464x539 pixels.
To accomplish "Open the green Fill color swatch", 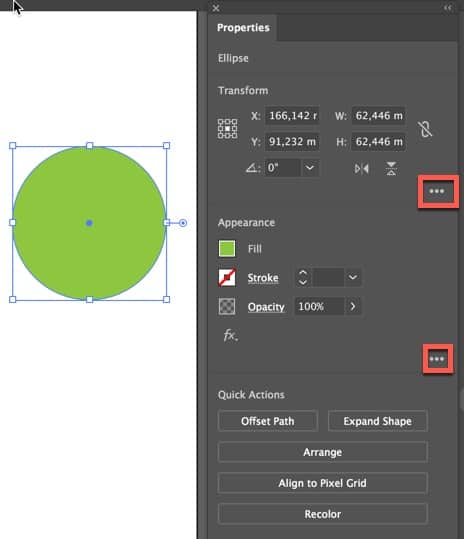I will [227, 249].
